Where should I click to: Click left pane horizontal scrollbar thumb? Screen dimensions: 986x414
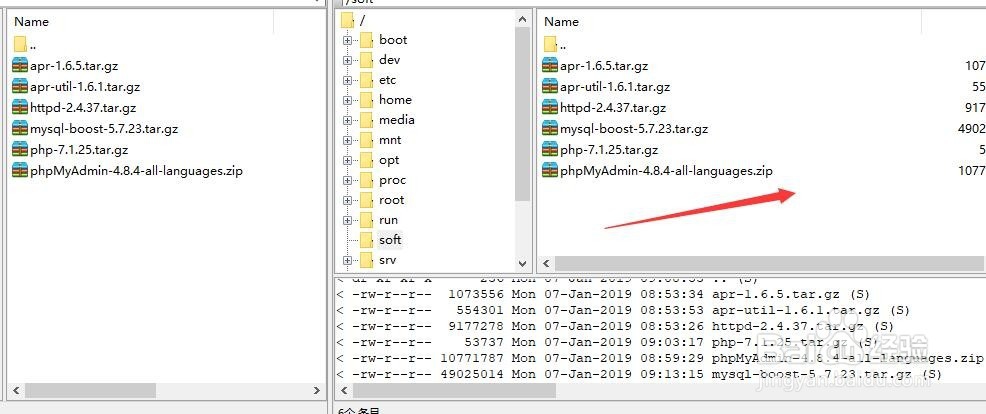90,391
